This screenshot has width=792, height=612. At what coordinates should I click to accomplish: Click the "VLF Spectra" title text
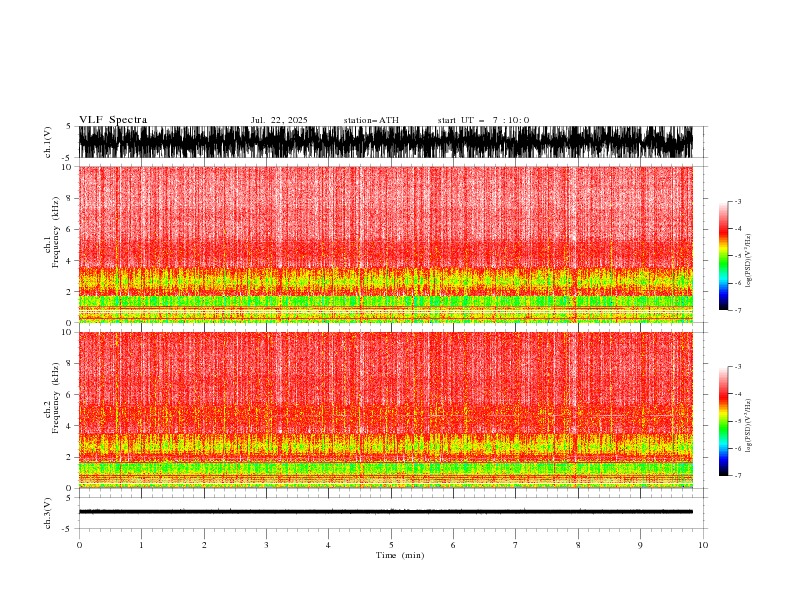click(x=113, y=120)
